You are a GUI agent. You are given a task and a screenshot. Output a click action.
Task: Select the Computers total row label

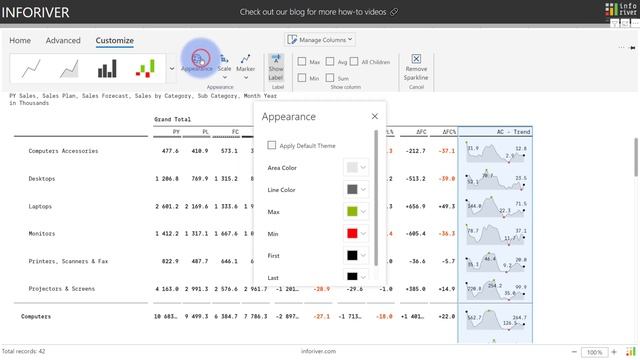tap(36, 316)
